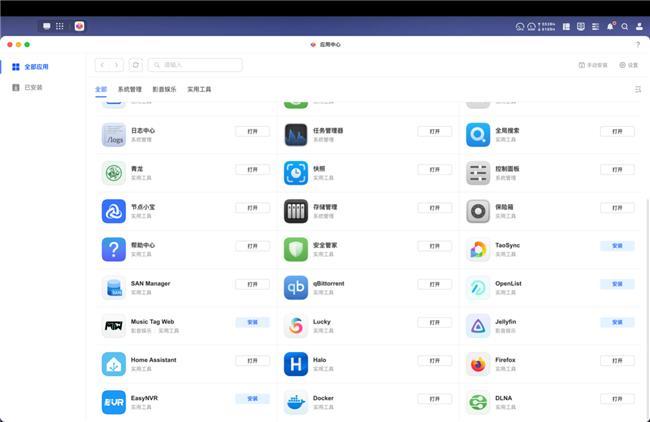The width and height of the screenshot is (650, 422).
Task: Click the 'Halo' app name text
Action: tap(320, 360)
